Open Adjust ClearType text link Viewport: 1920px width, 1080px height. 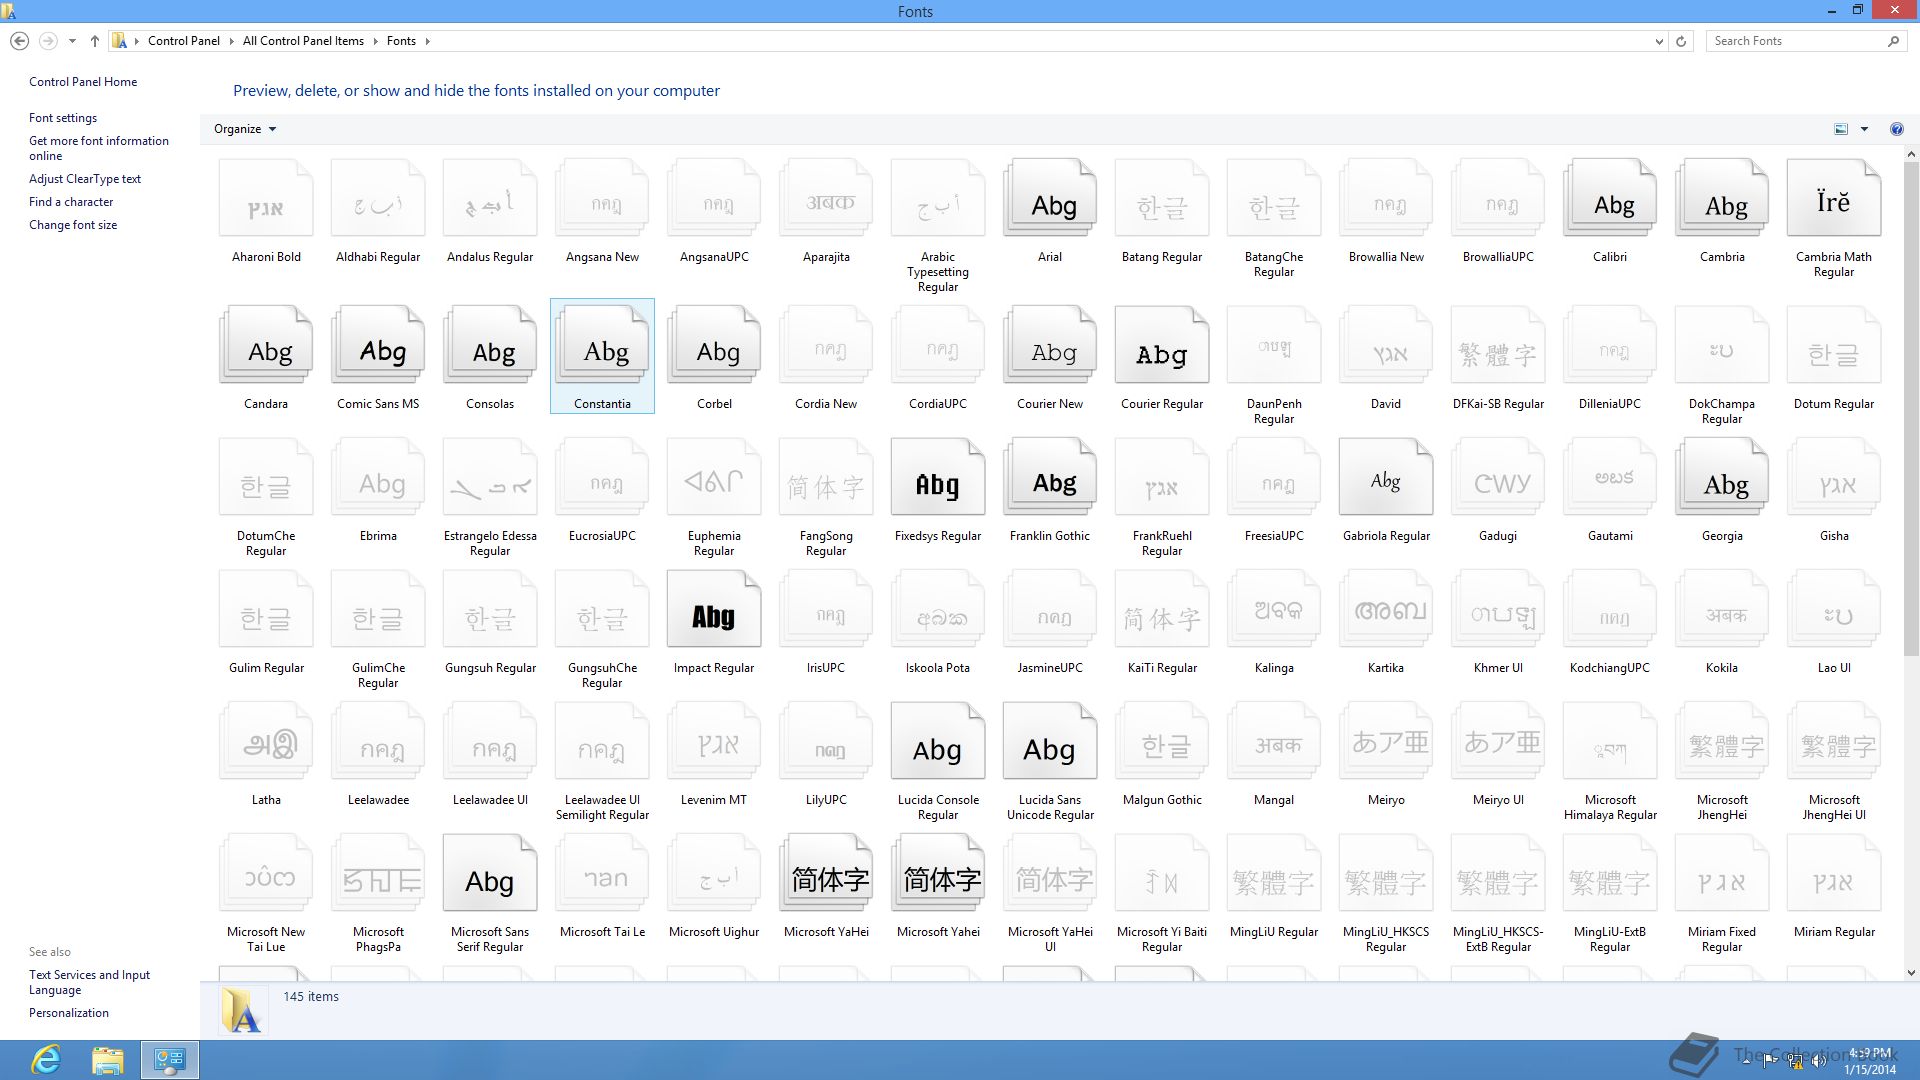click(x=85, y=179)
